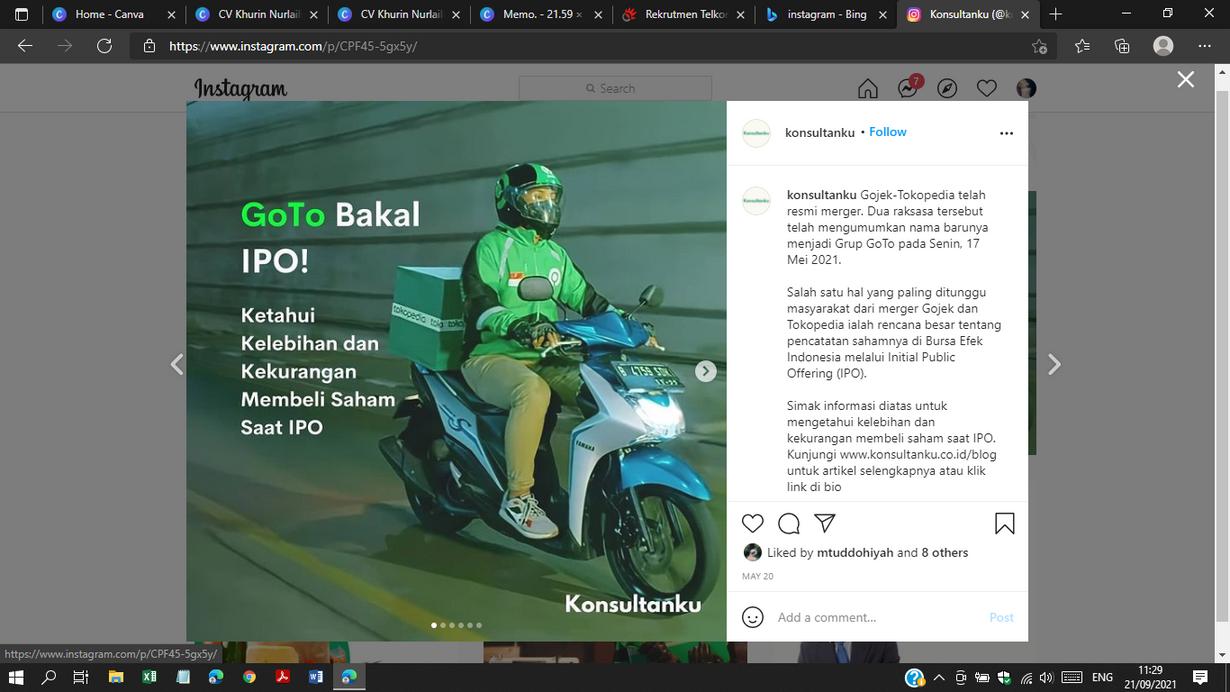1230x692 pixels.
Task: Click the MAY 20 post date
Action: pyautogui.click(x=757, y=576)
